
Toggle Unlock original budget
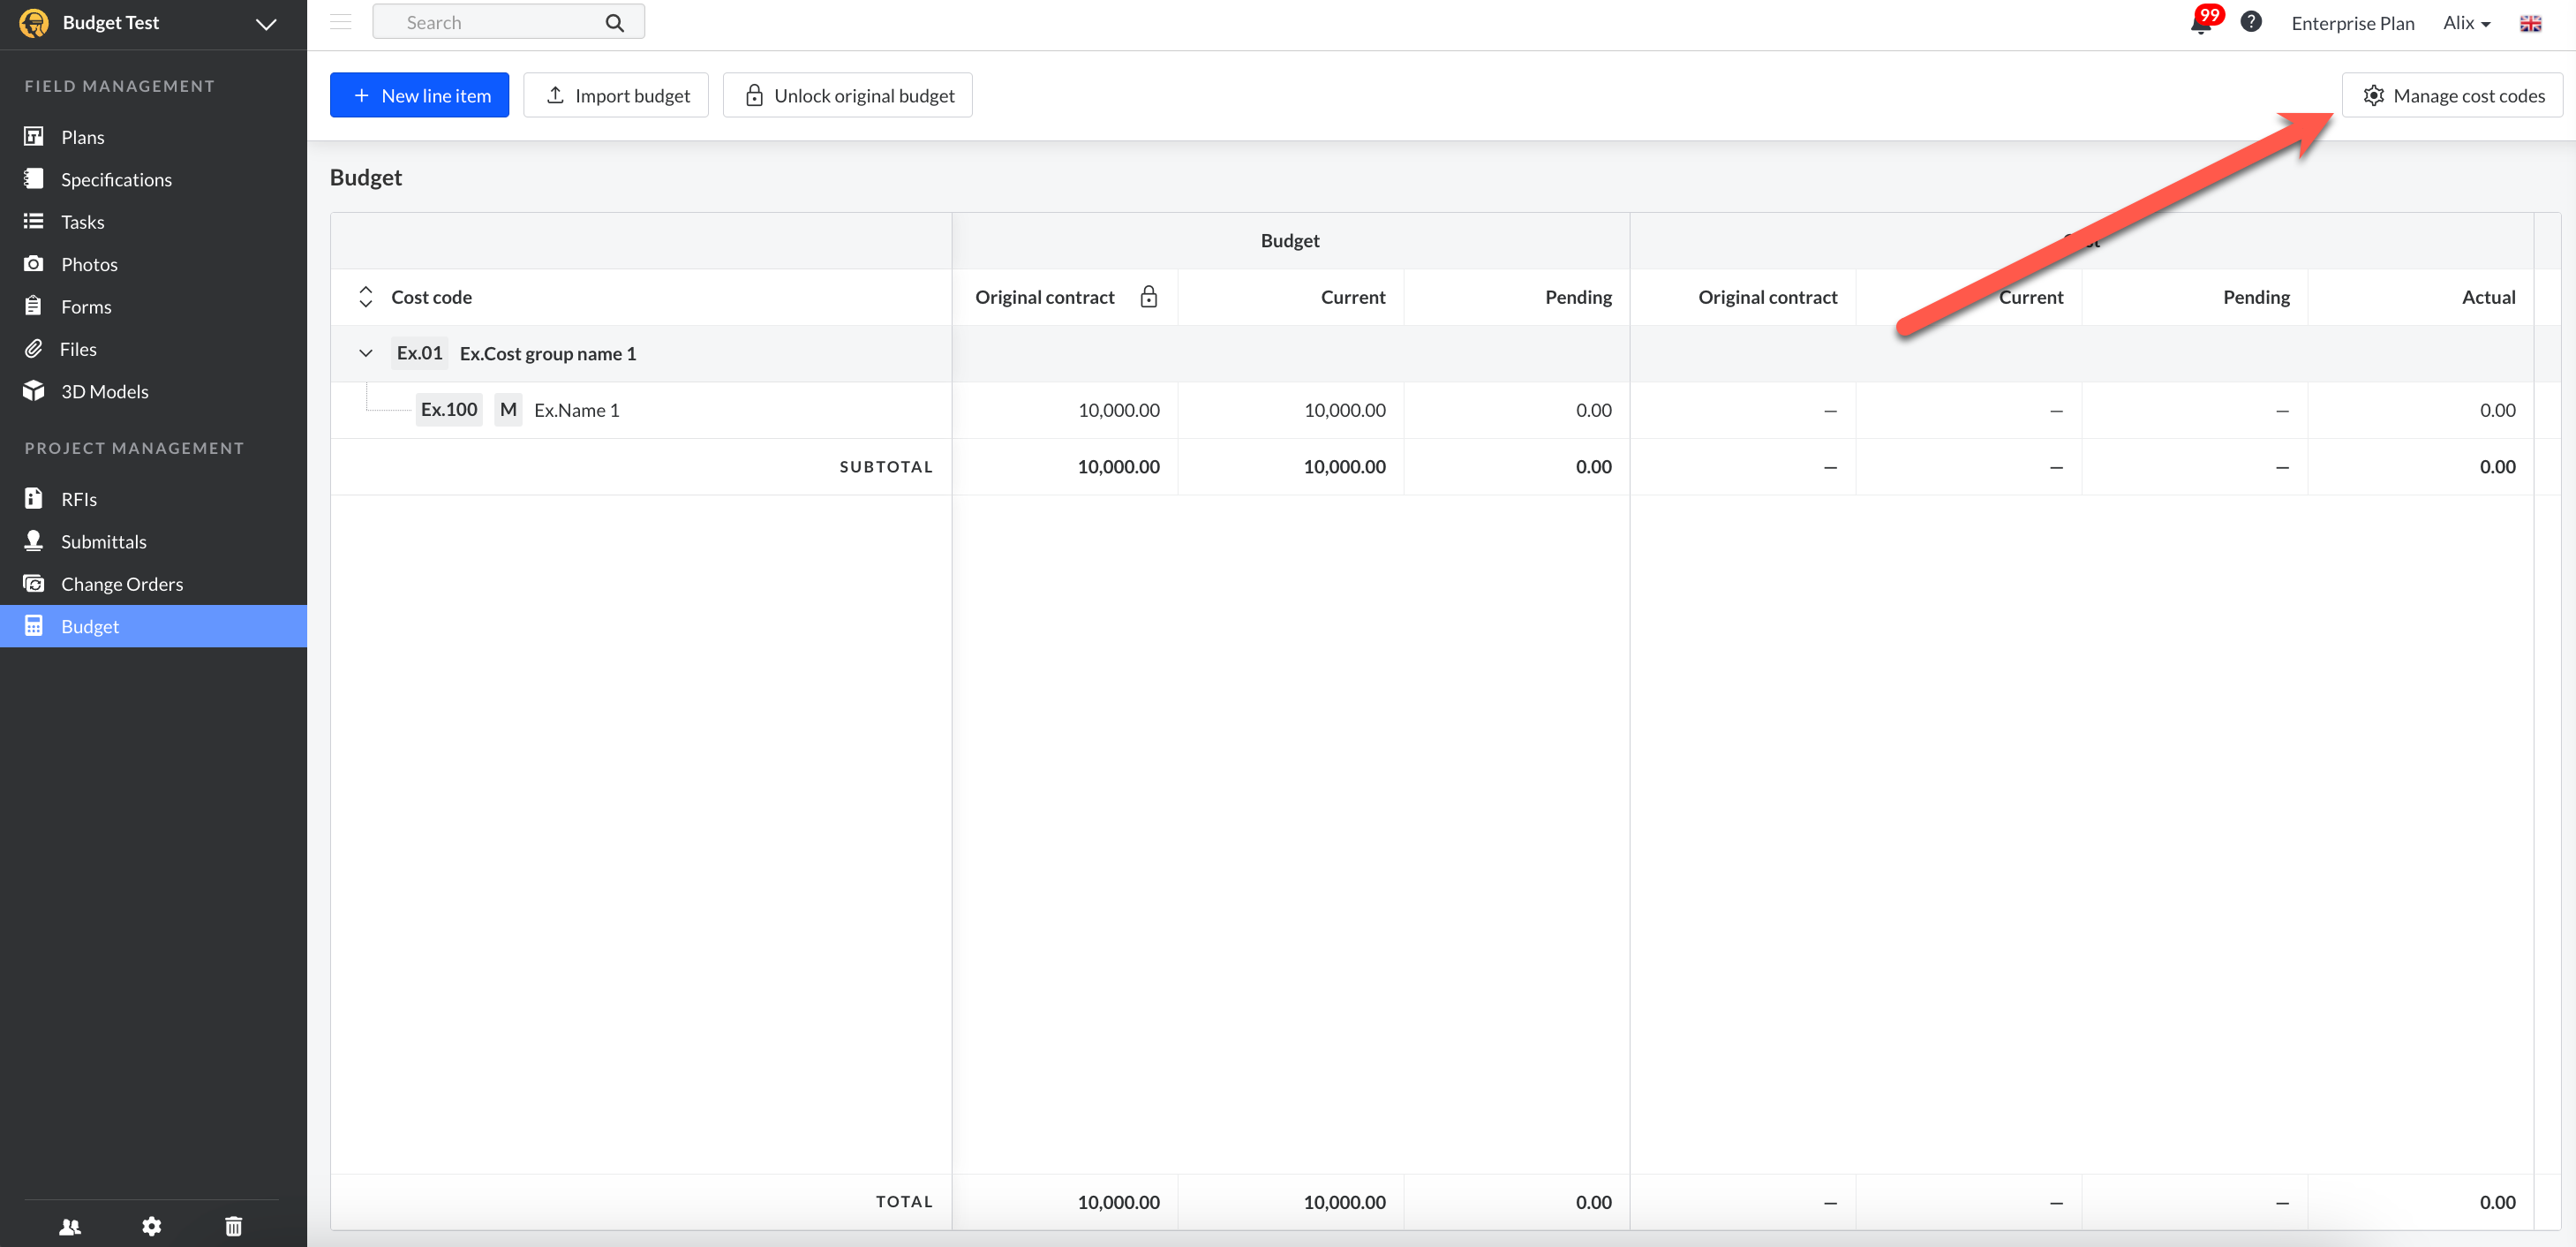[847, 95]
